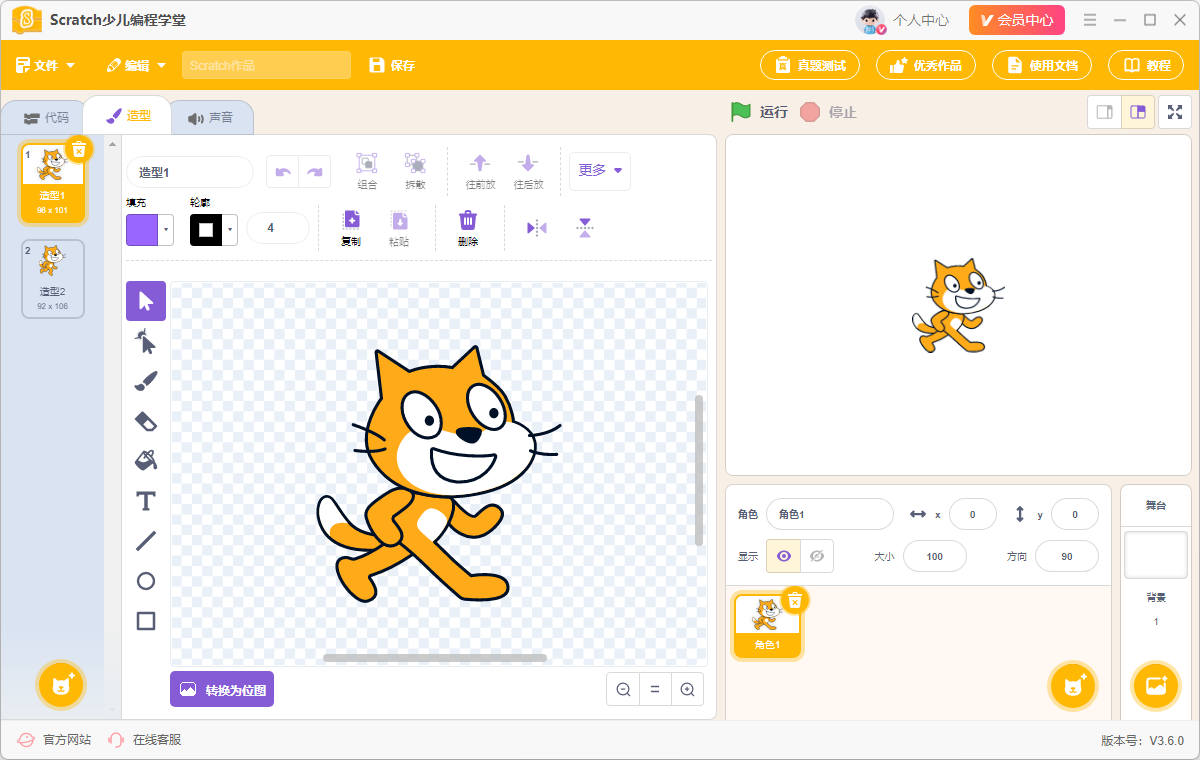Open 个人中心
This screenshot has height=760, width=1200.
903,20
